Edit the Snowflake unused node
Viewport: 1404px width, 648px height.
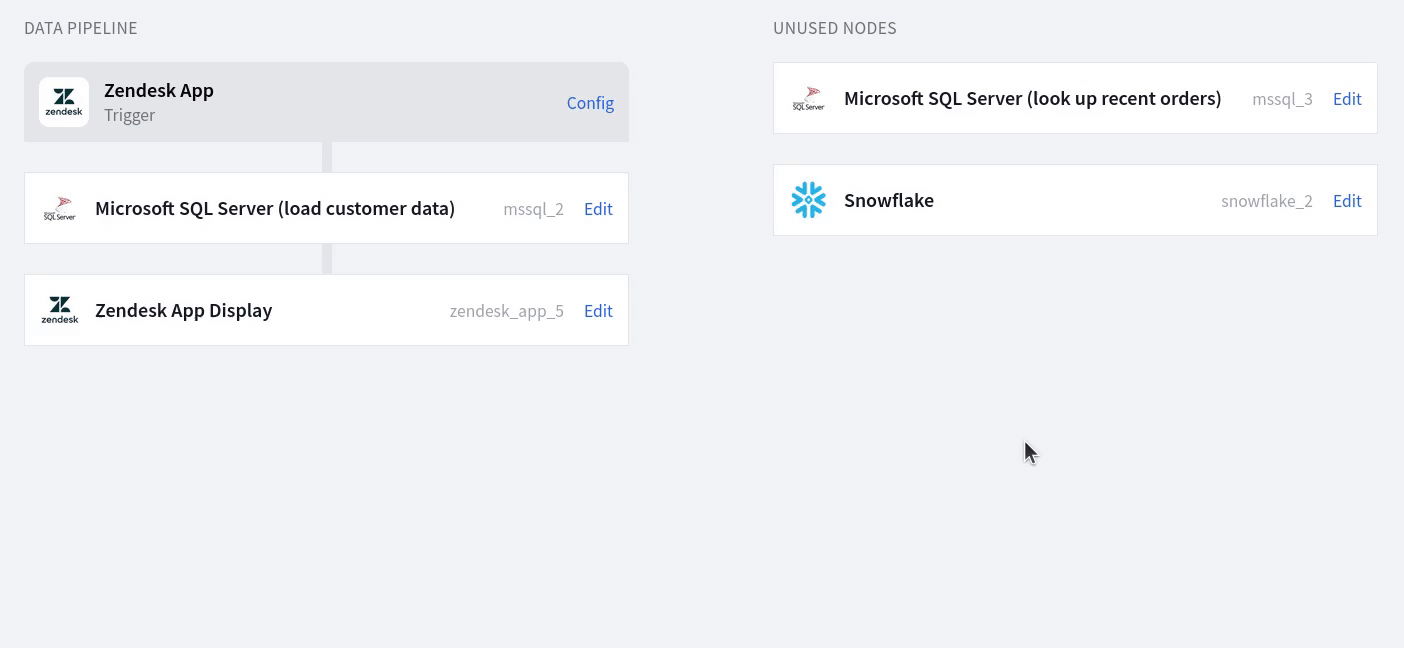[1347, 201]
